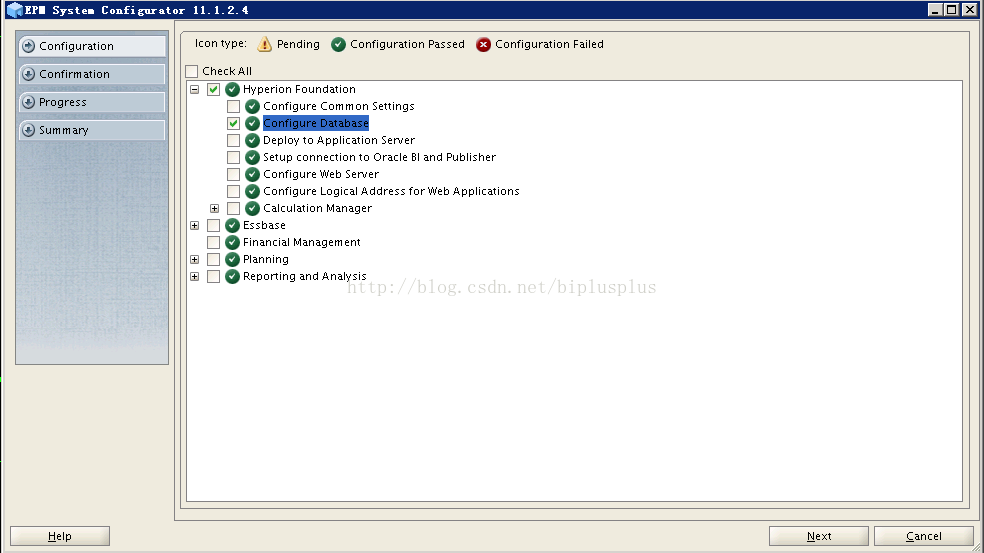The width and height of the screenshot is (984, 553).
Task: Click the arrow icon on the Confirmation step
Action: (x=28, y=74)
